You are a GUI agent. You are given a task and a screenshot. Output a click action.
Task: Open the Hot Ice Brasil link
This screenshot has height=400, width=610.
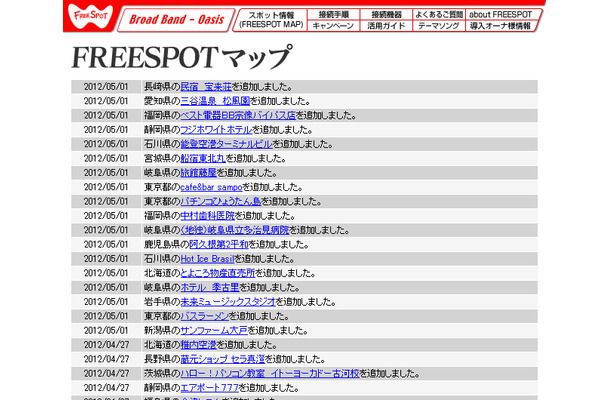click(x=207, y=259)
